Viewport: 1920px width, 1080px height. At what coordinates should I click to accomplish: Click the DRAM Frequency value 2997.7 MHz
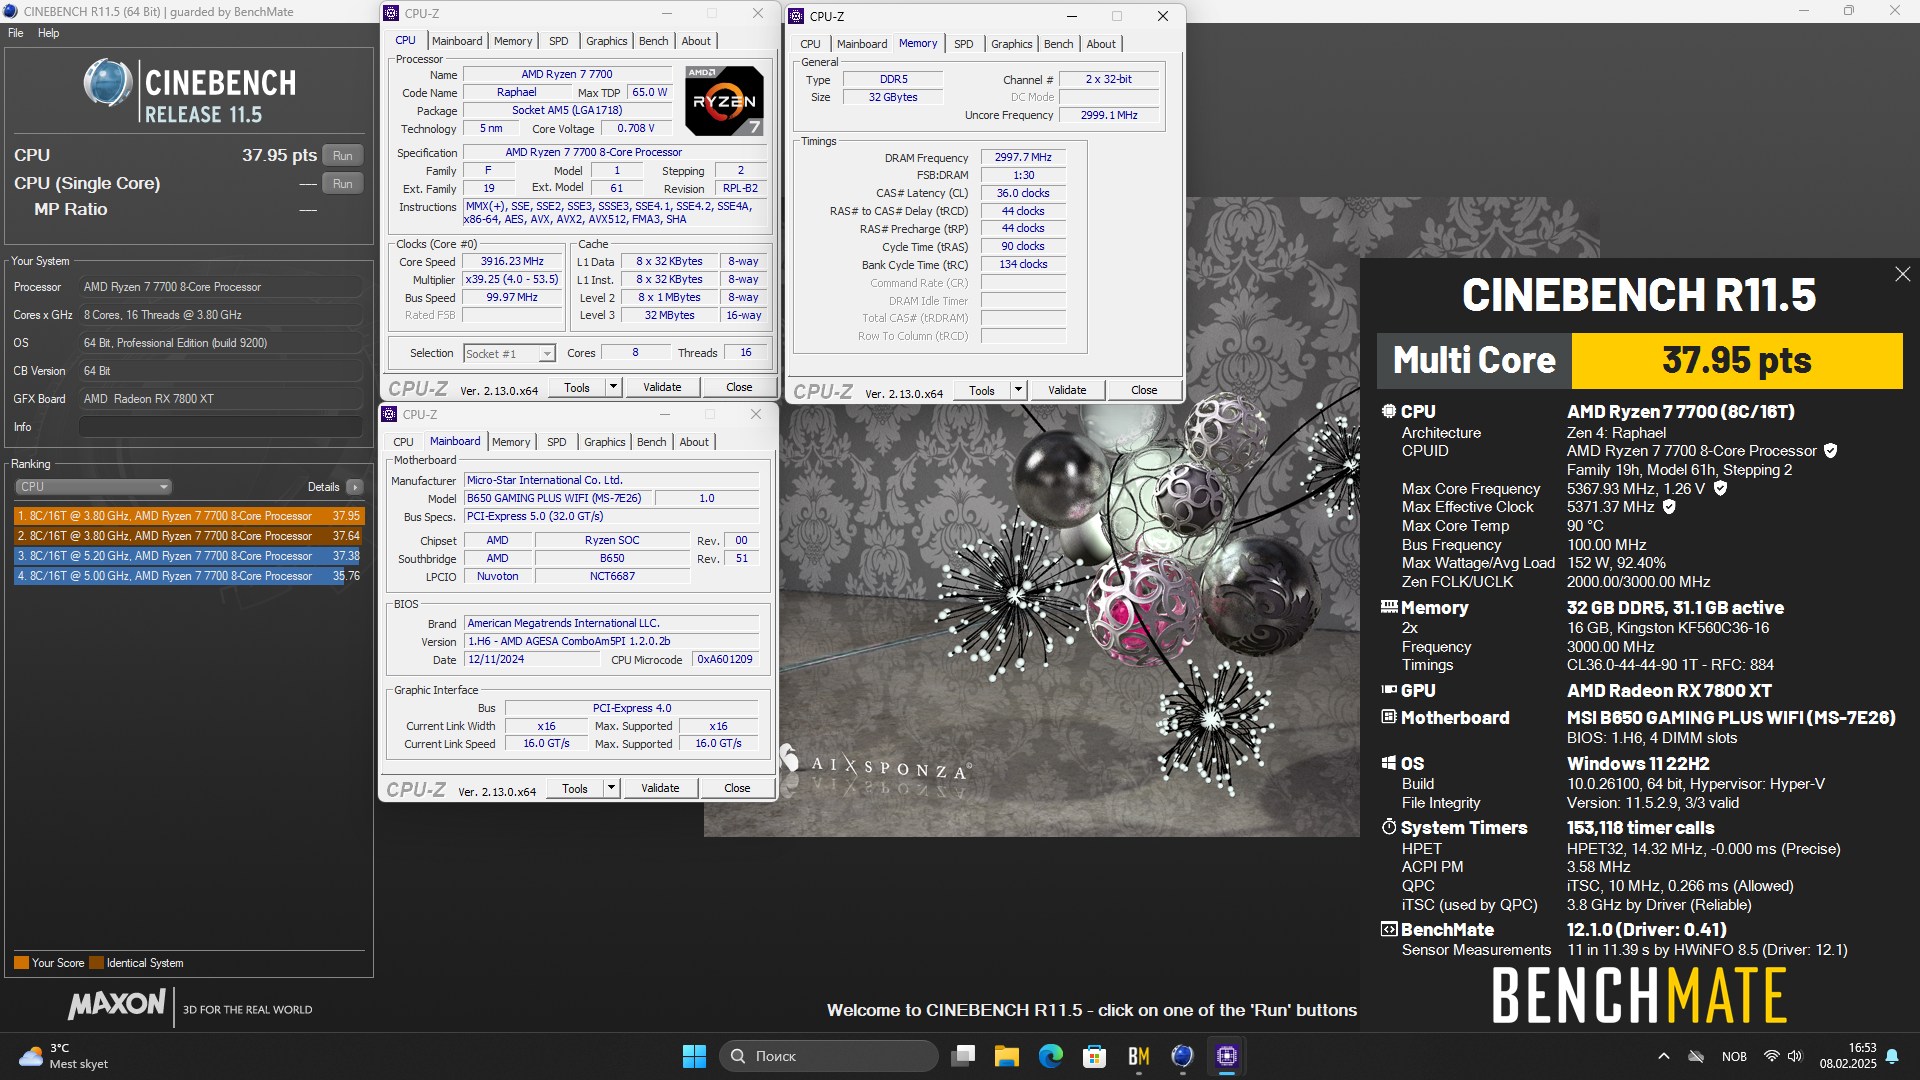[x=1023, y=158]
